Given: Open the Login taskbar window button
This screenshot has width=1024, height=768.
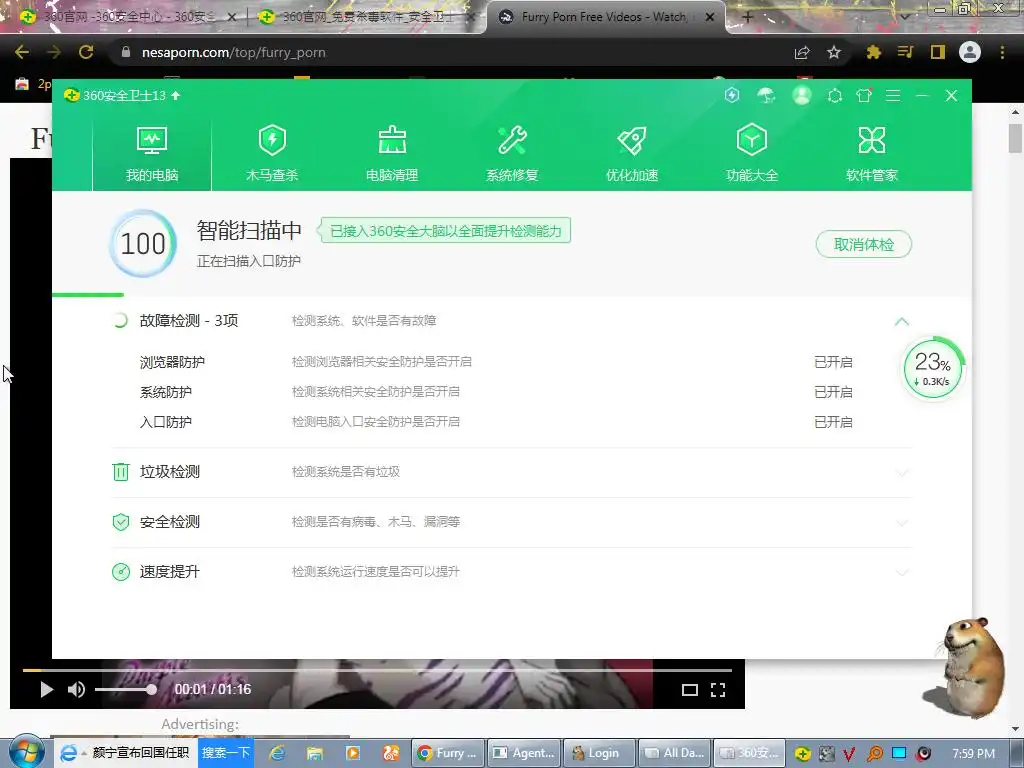Looking at the screenshot, I should pos(600,753).
